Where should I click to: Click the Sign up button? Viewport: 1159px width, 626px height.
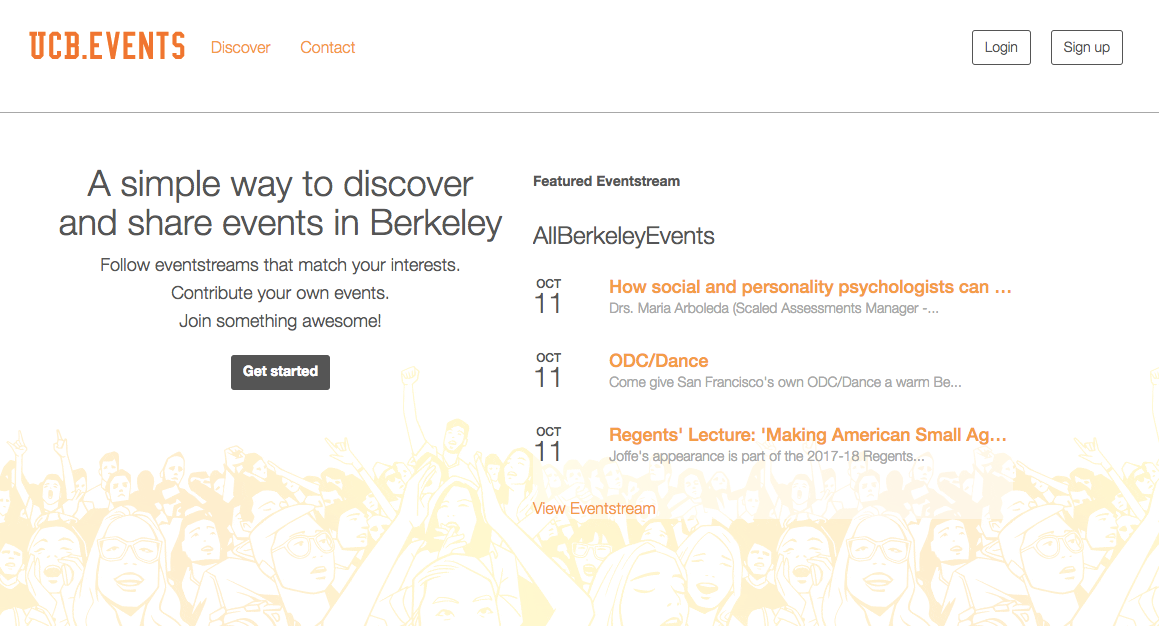1086,47
